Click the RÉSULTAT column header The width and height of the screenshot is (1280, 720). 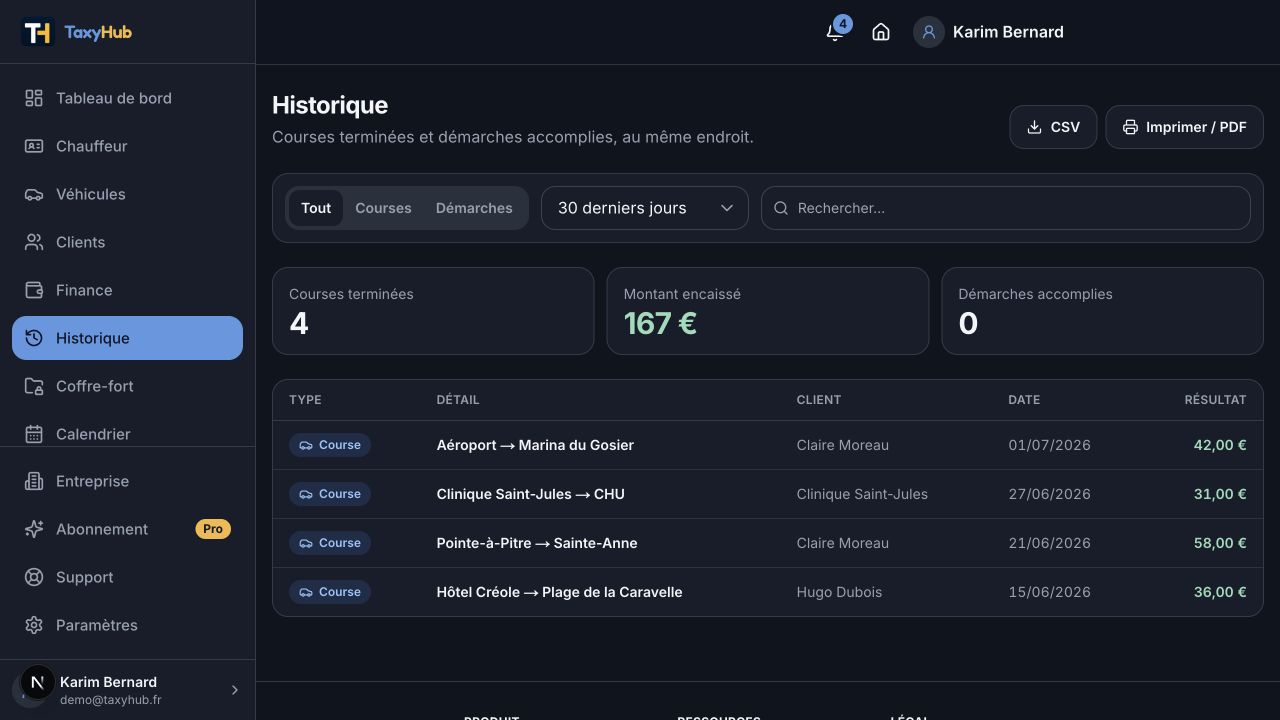1215,400
